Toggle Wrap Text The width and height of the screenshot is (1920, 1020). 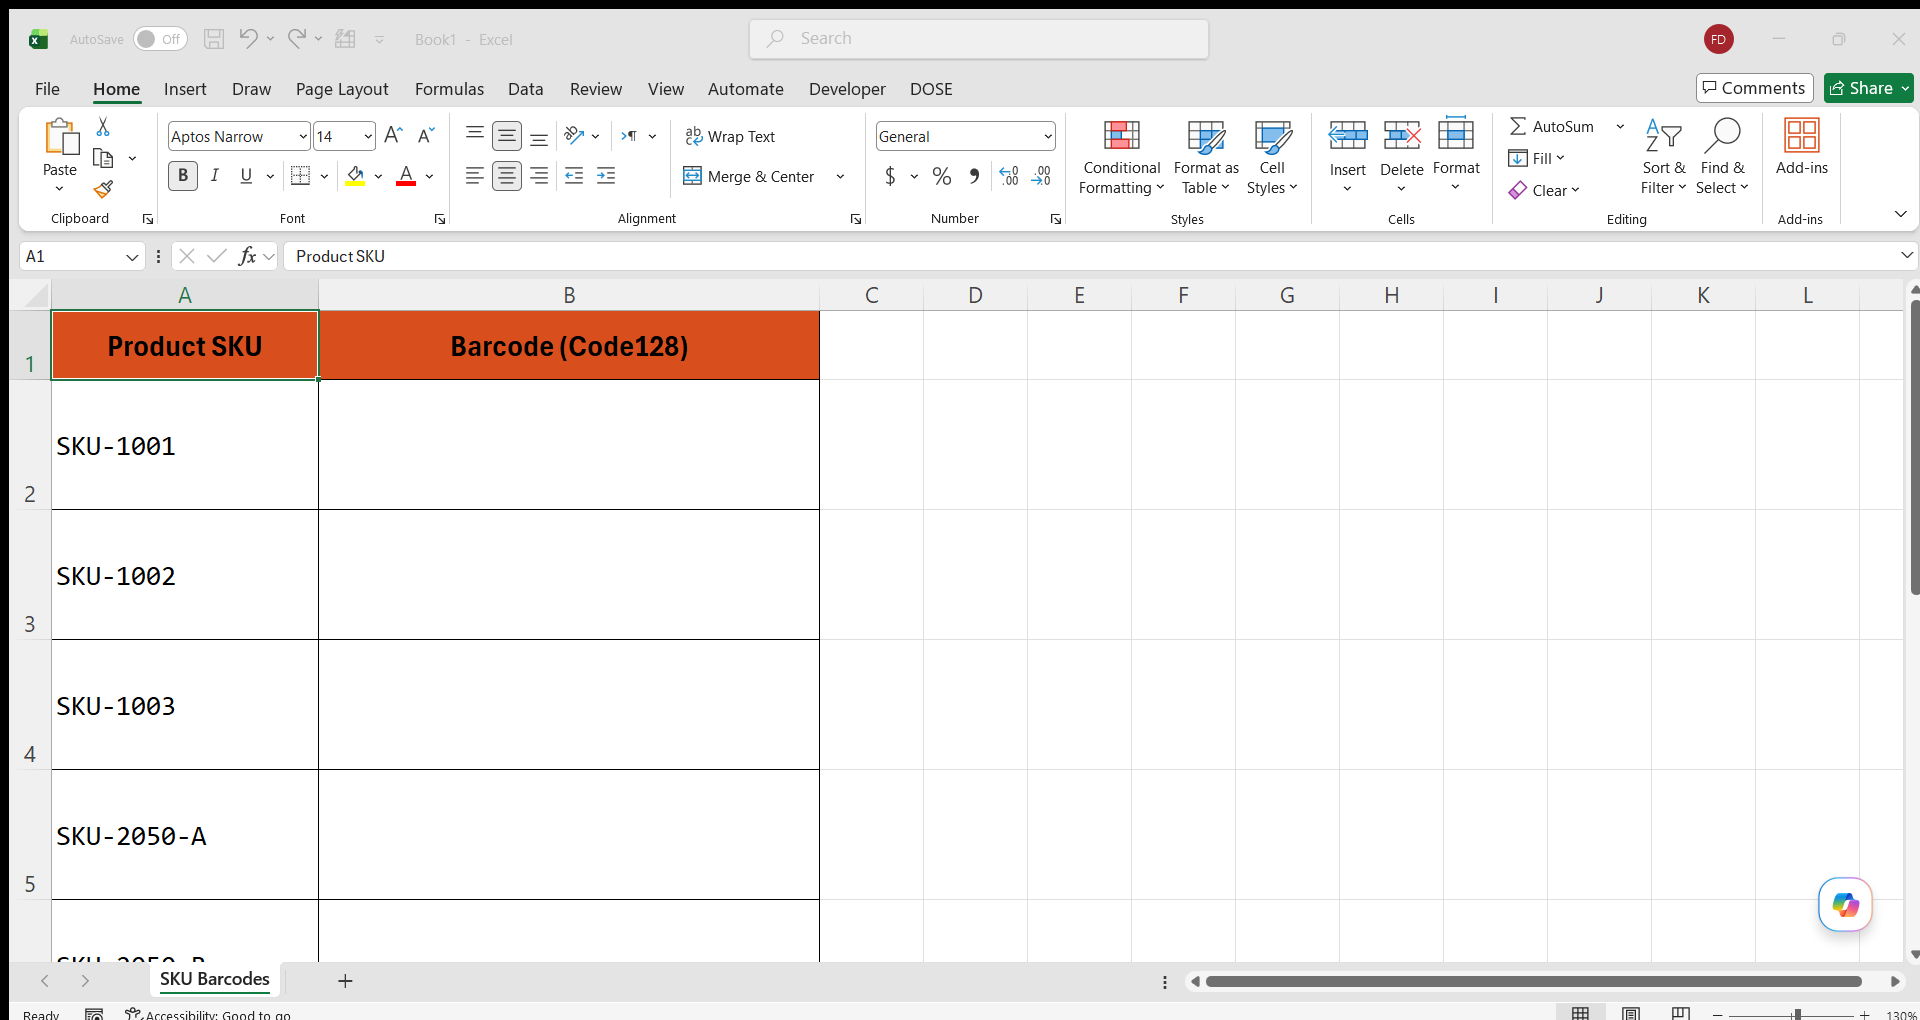coord(730,136)
